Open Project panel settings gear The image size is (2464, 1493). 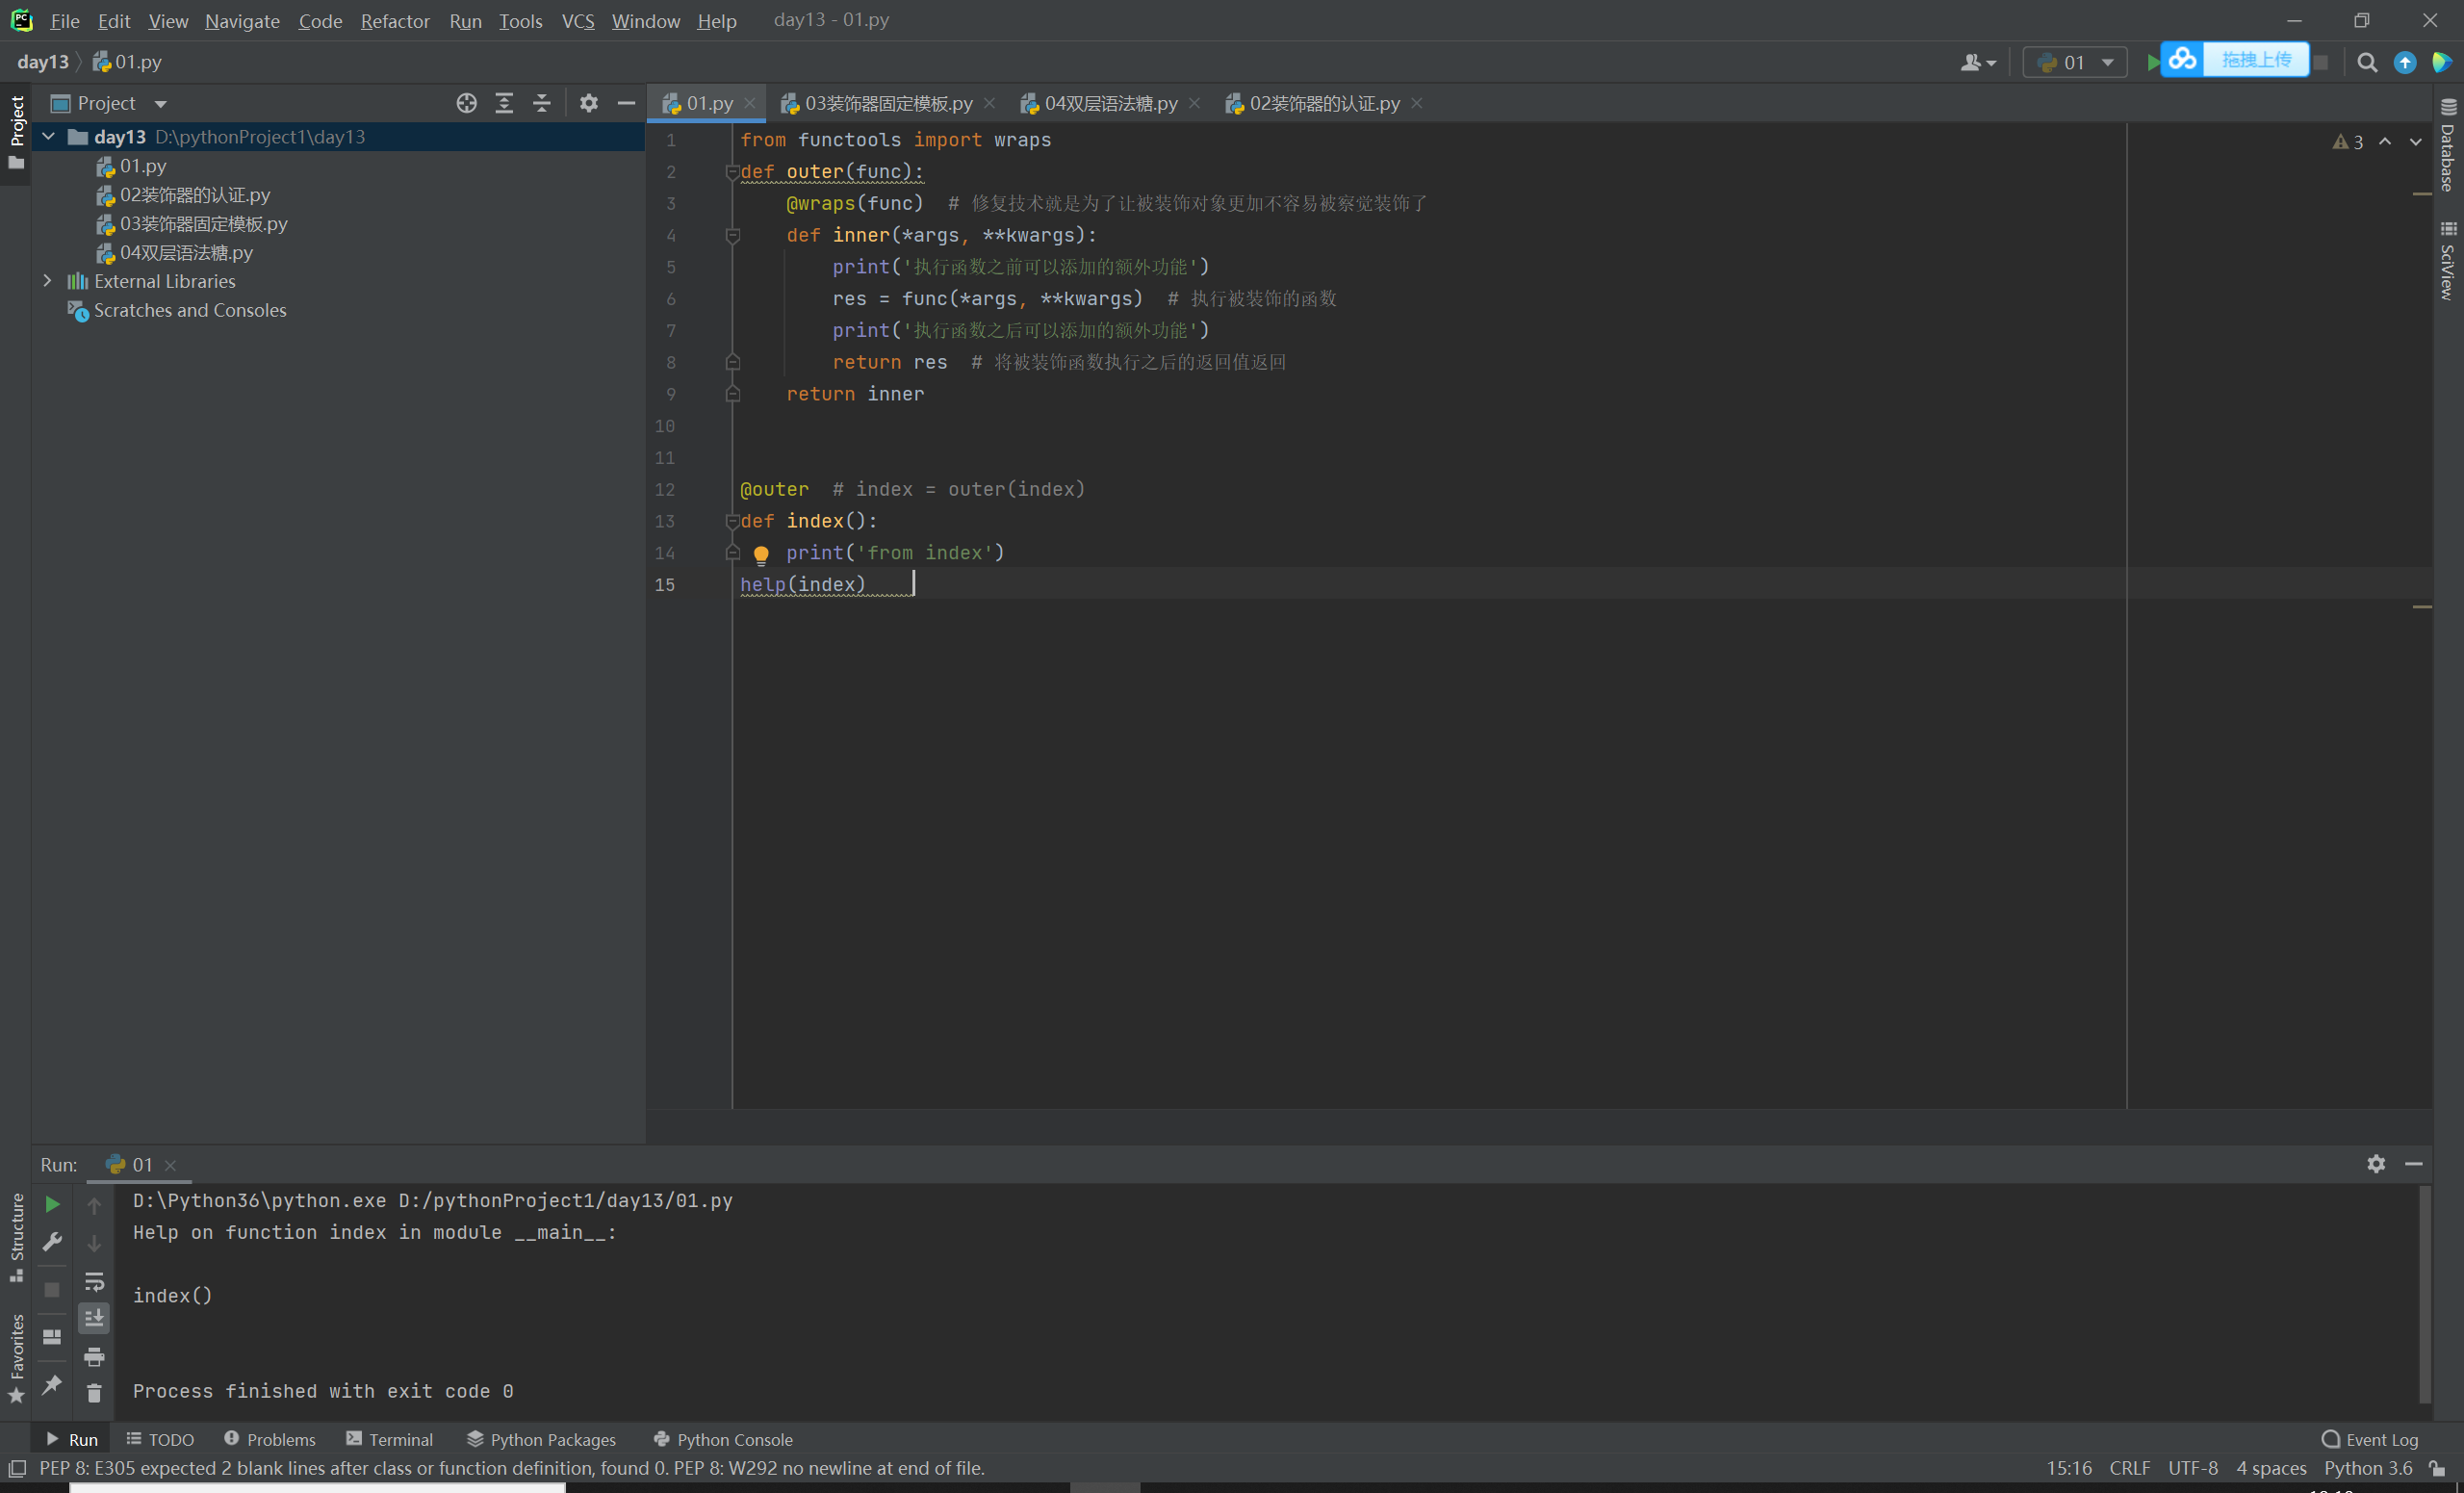589,103
